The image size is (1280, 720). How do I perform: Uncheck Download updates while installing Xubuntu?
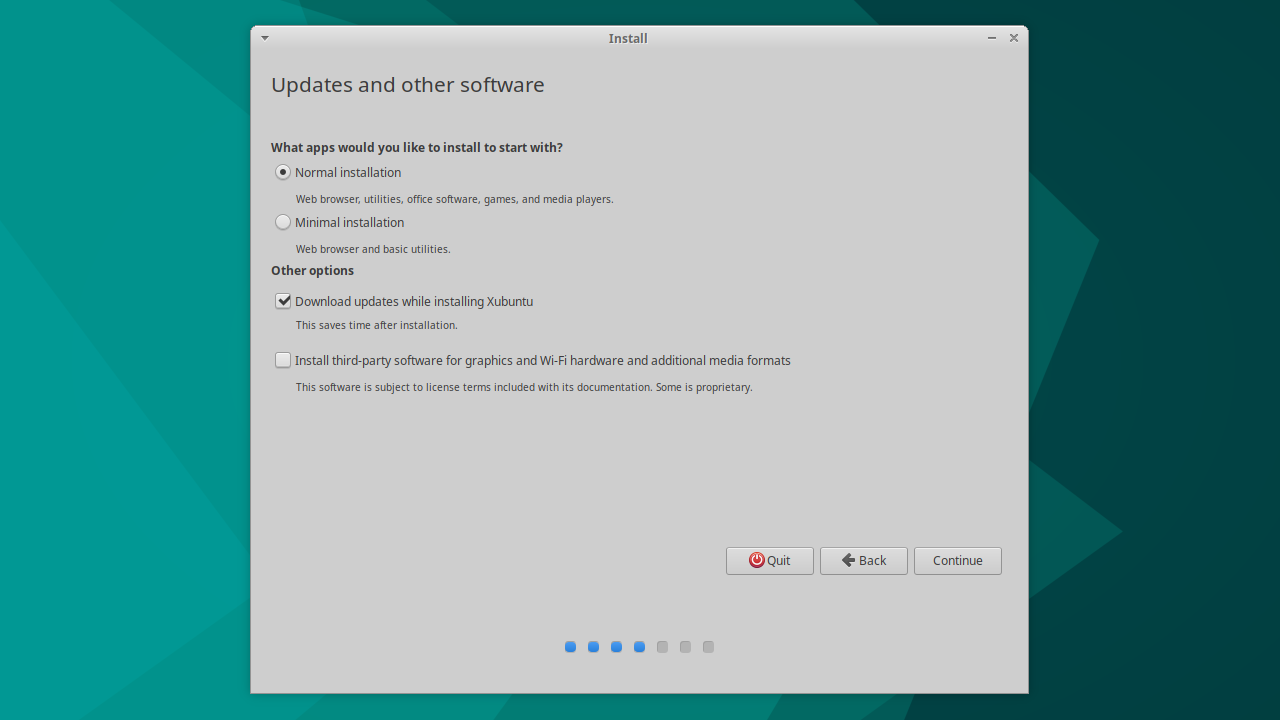pyautogui.click(x=283, y=301)
